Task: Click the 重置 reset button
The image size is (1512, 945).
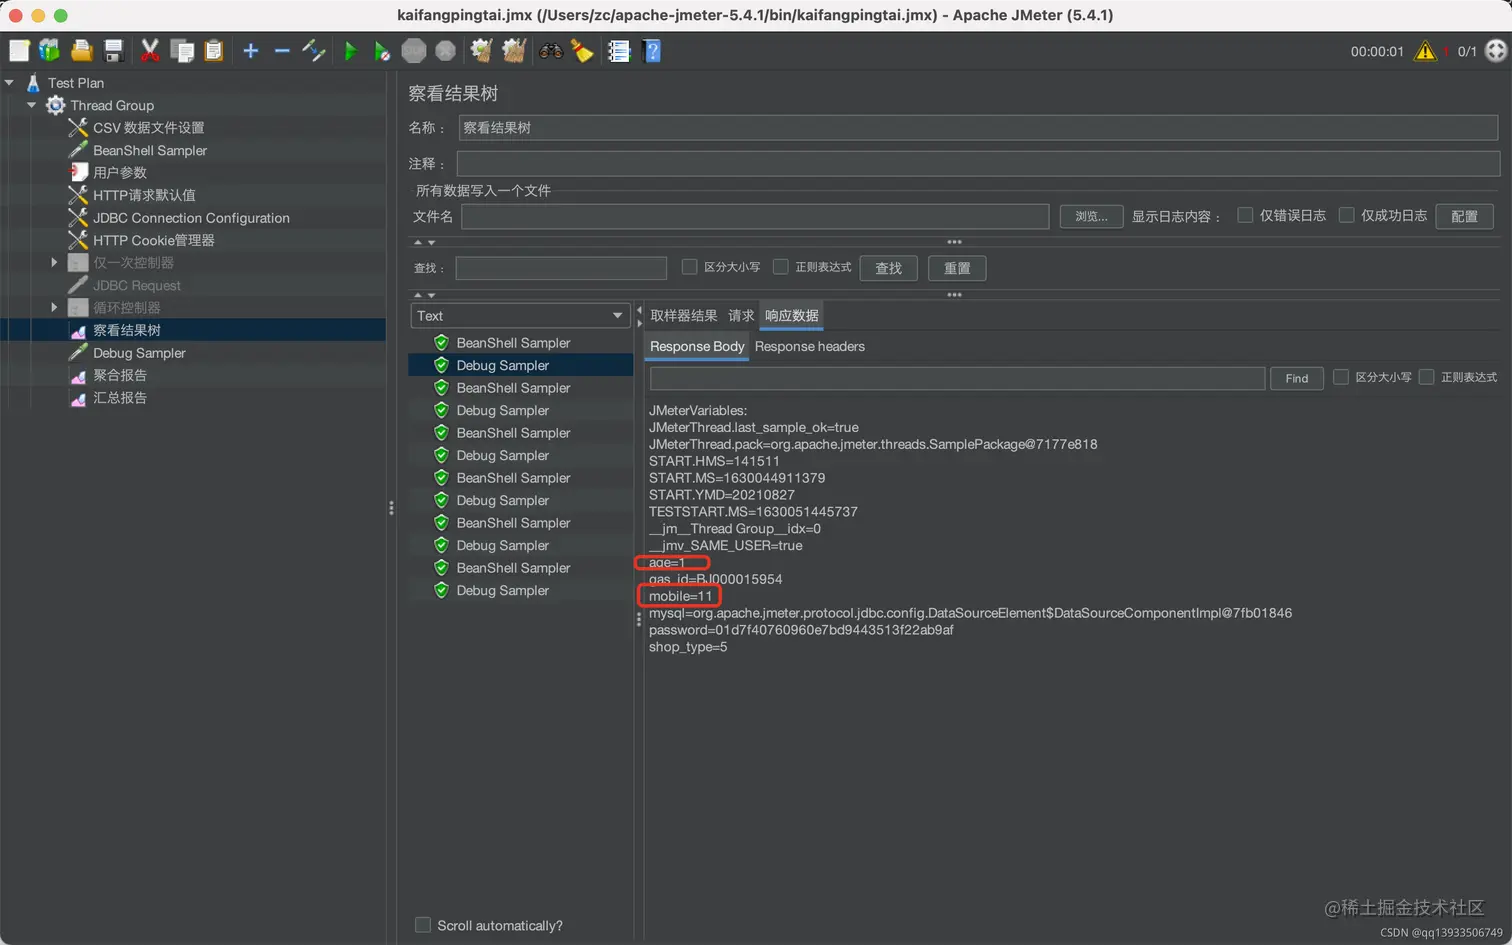Action: click(957, 268)
